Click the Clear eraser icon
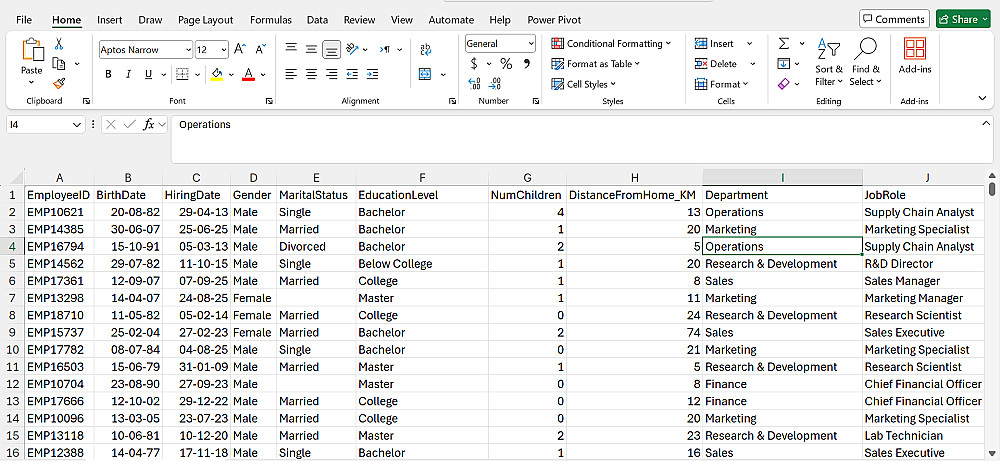This screenshot has height=461, width=1000. 784,84
